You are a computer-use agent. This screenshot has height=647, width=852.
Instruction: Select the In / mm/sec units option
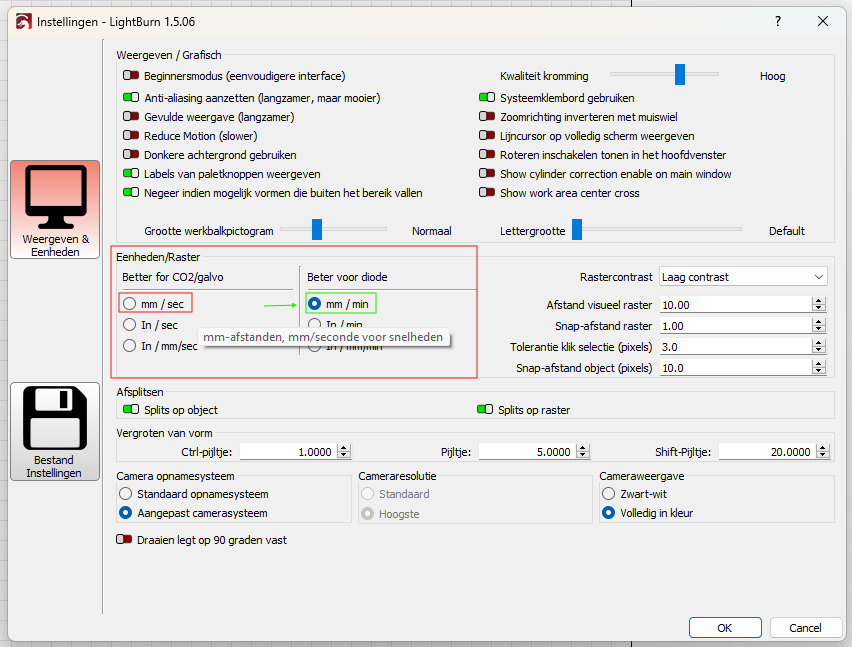pyautogui.click(x=129, y=346)
